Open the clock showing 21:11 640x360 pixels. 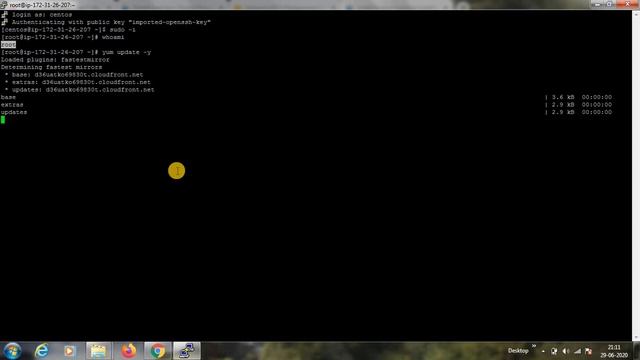[613, 351]
